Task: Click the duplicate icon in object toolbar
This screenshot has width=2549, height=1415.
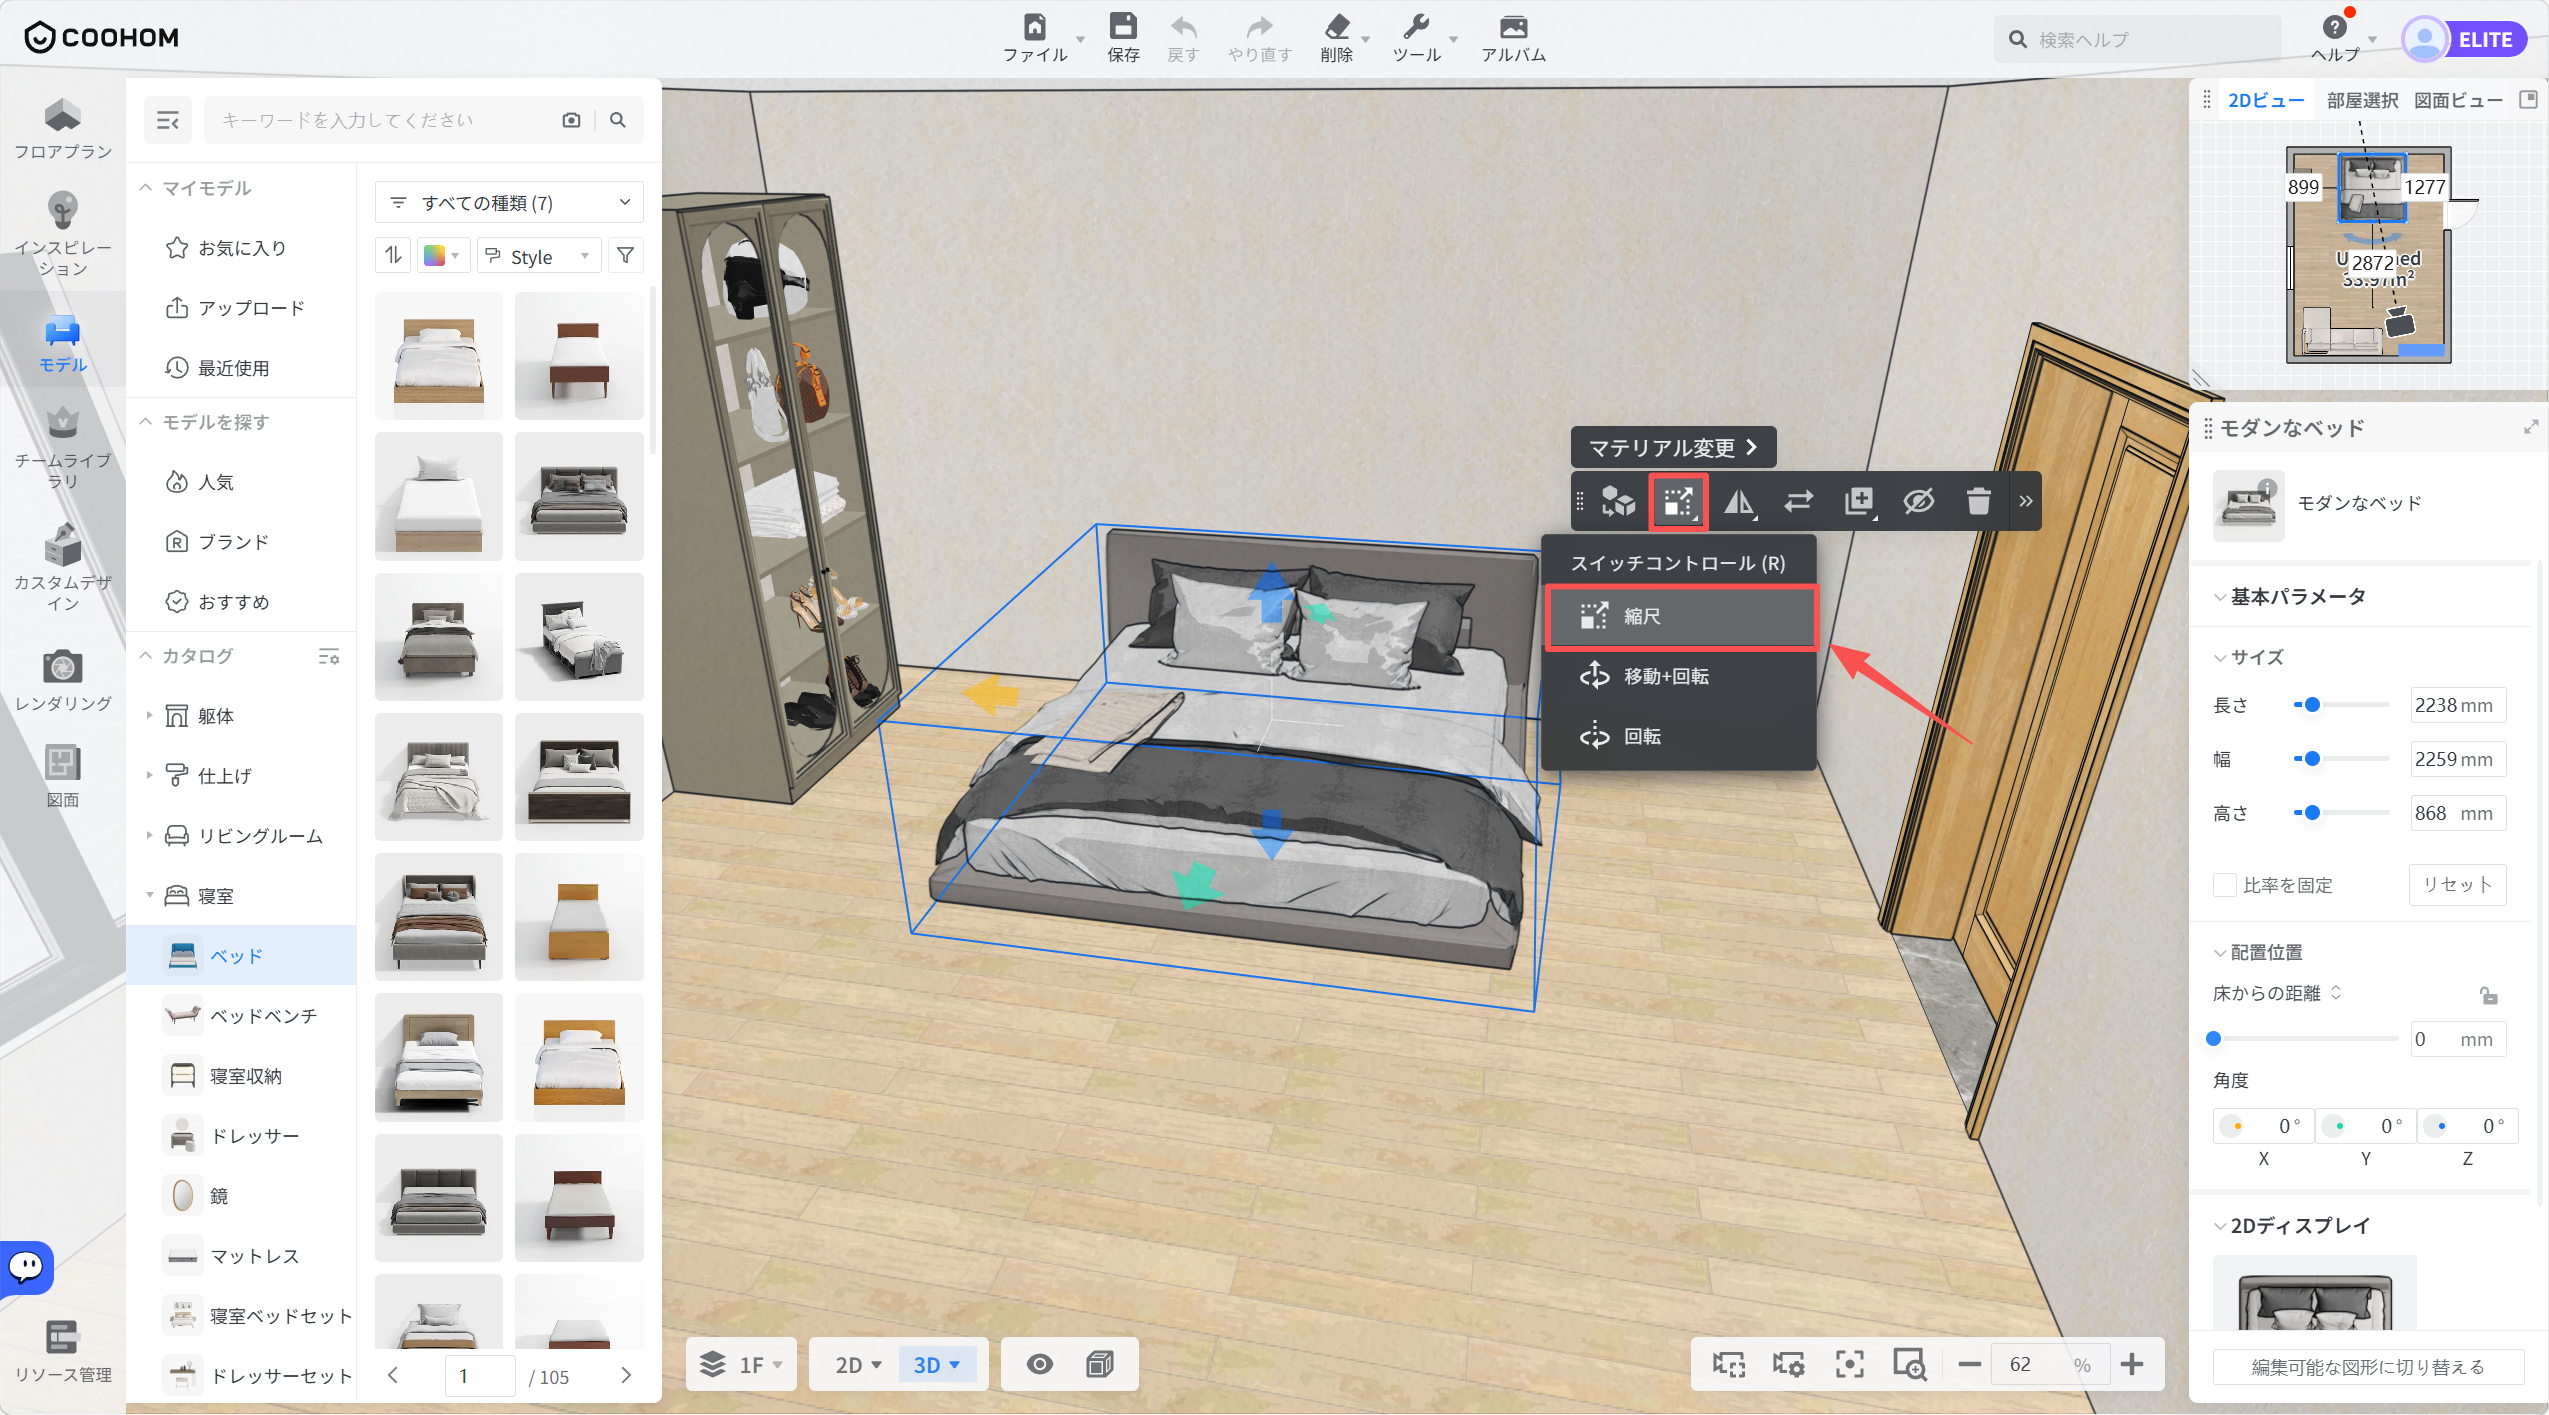Action: pyautogui.click(x=1859, y=501)
